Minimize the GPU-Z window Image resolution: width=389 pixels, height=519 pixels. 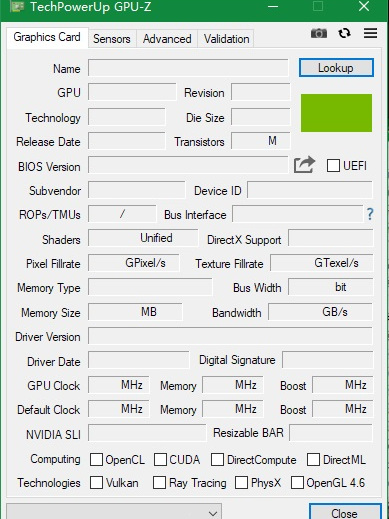(273, 6)
